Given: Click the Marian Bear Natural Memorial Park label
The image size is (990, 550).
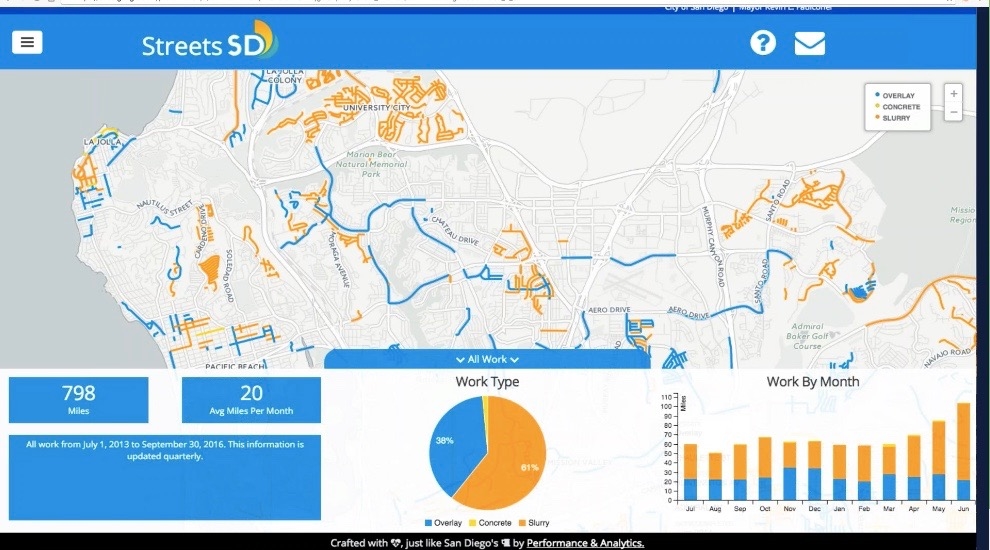Looking at the screenshot, I should tap(371, 164).
